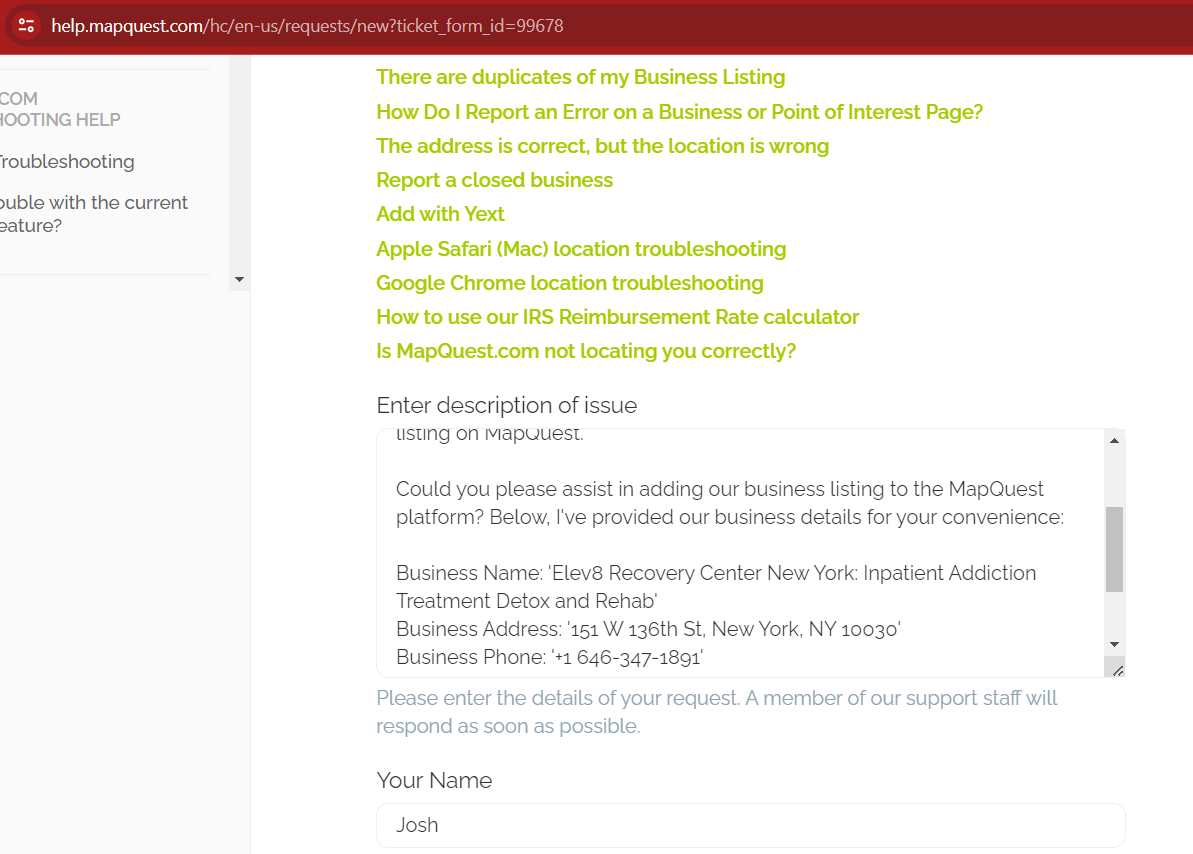Open 'How Do I Report an Error' article
This screenshot has width=1193, height=854.
pos(679,112)
